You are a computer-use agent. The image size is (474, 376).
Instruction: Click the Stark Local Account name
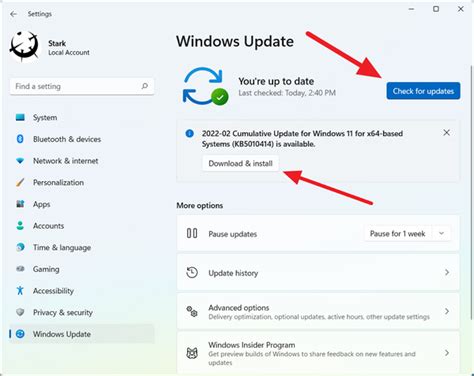[x=69, y=48]
